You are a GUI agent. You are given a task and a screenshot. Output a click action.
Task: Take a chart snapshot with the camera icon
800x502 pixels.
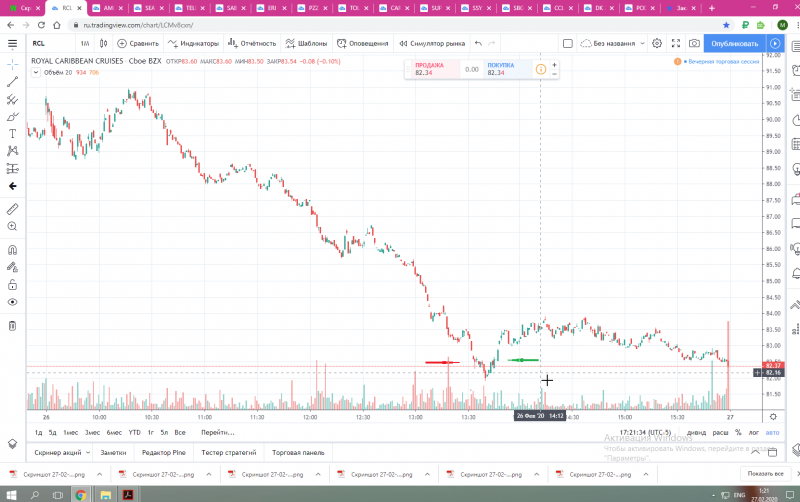pos(694,43)
